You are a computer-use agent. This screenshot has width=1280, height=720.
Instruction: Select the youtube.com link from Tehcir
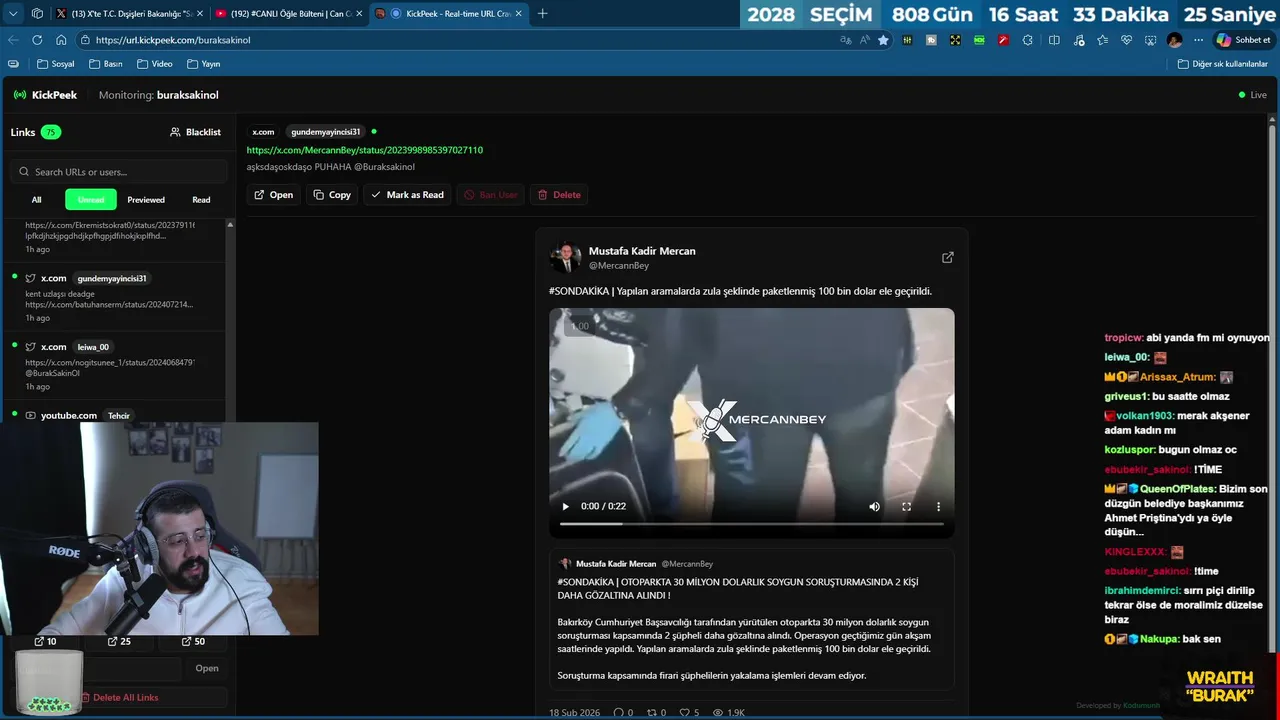(114, 414)
